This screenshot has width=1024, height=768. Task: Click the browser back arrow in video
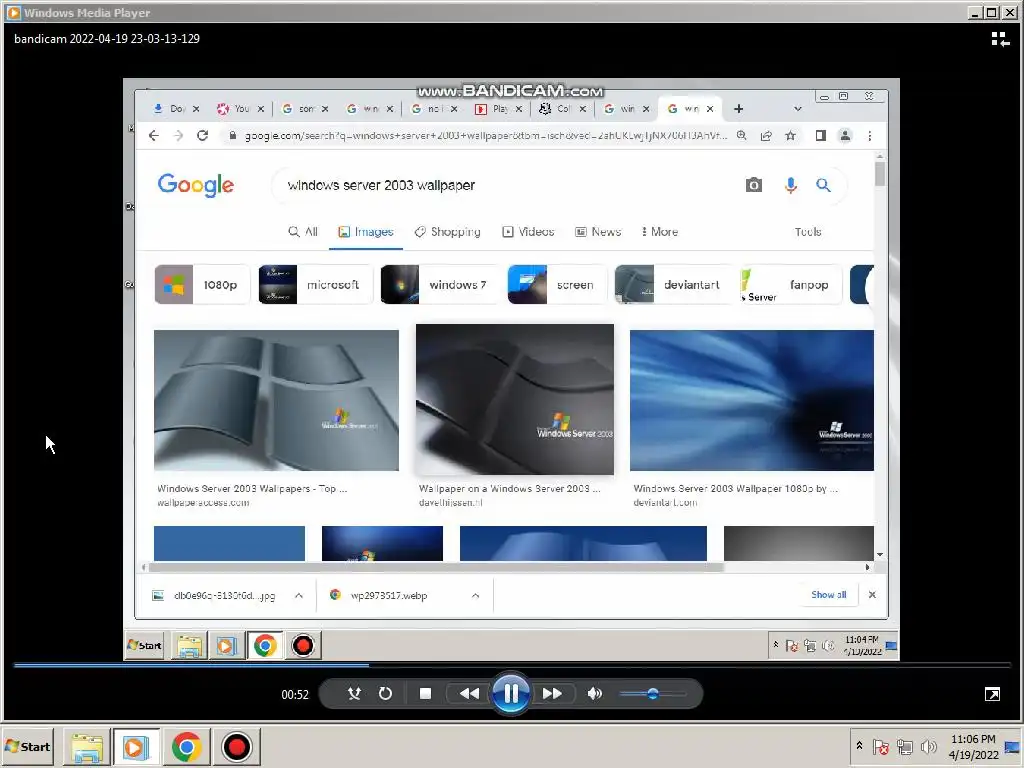(153, 136)
